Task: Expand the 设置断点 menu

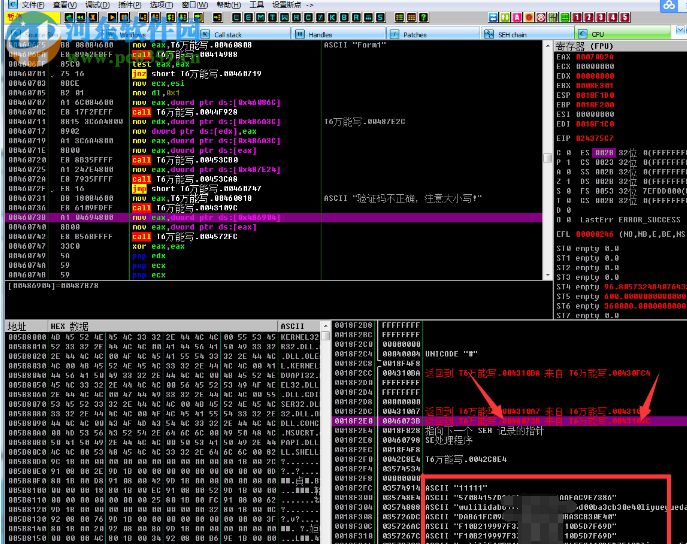Action: [286, 5]
